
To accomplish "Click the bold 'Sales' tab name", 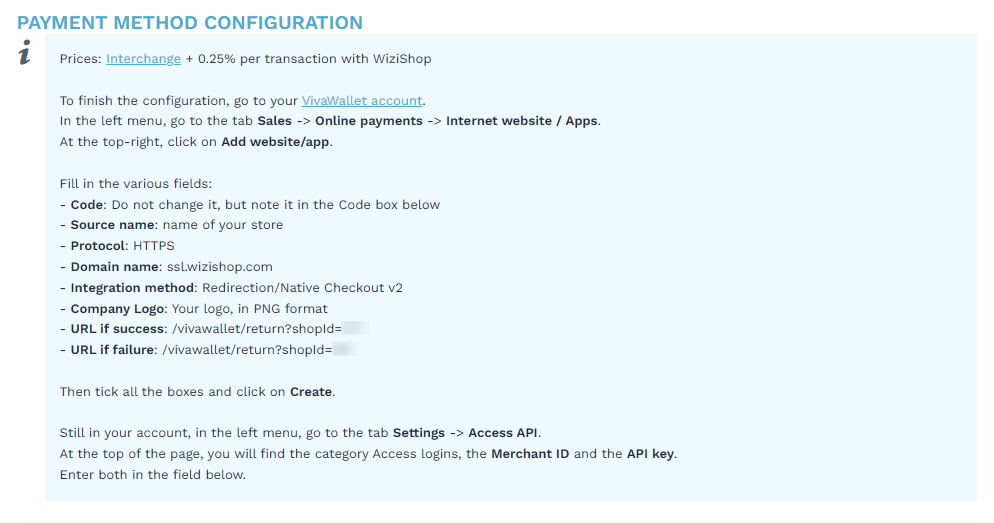I will point(274,120).
